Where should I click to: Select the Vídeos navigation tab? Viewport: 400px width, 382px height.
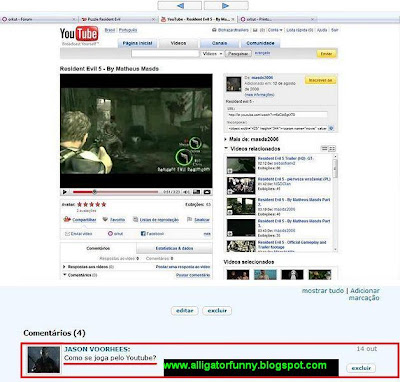click(x=178, y=43)
